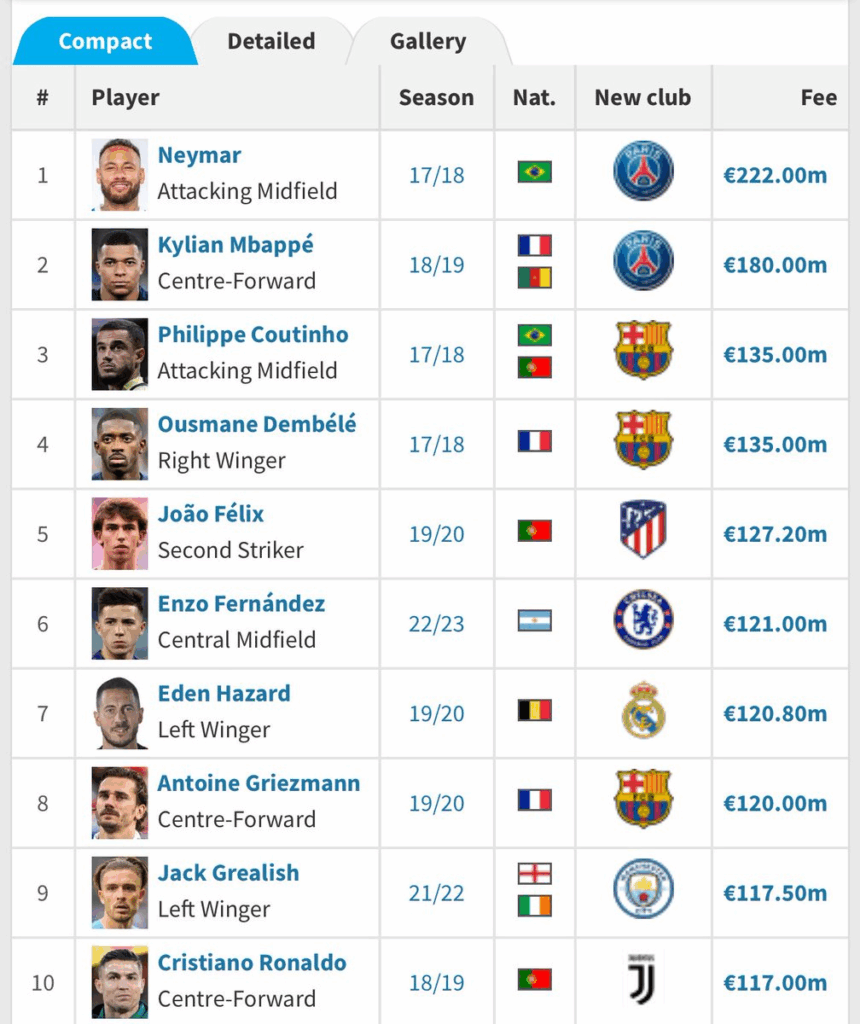Click the Argentina flag in Enzo Fernández's row
The height and width of the screenshot is (1024, 860).
click(535, 620)
